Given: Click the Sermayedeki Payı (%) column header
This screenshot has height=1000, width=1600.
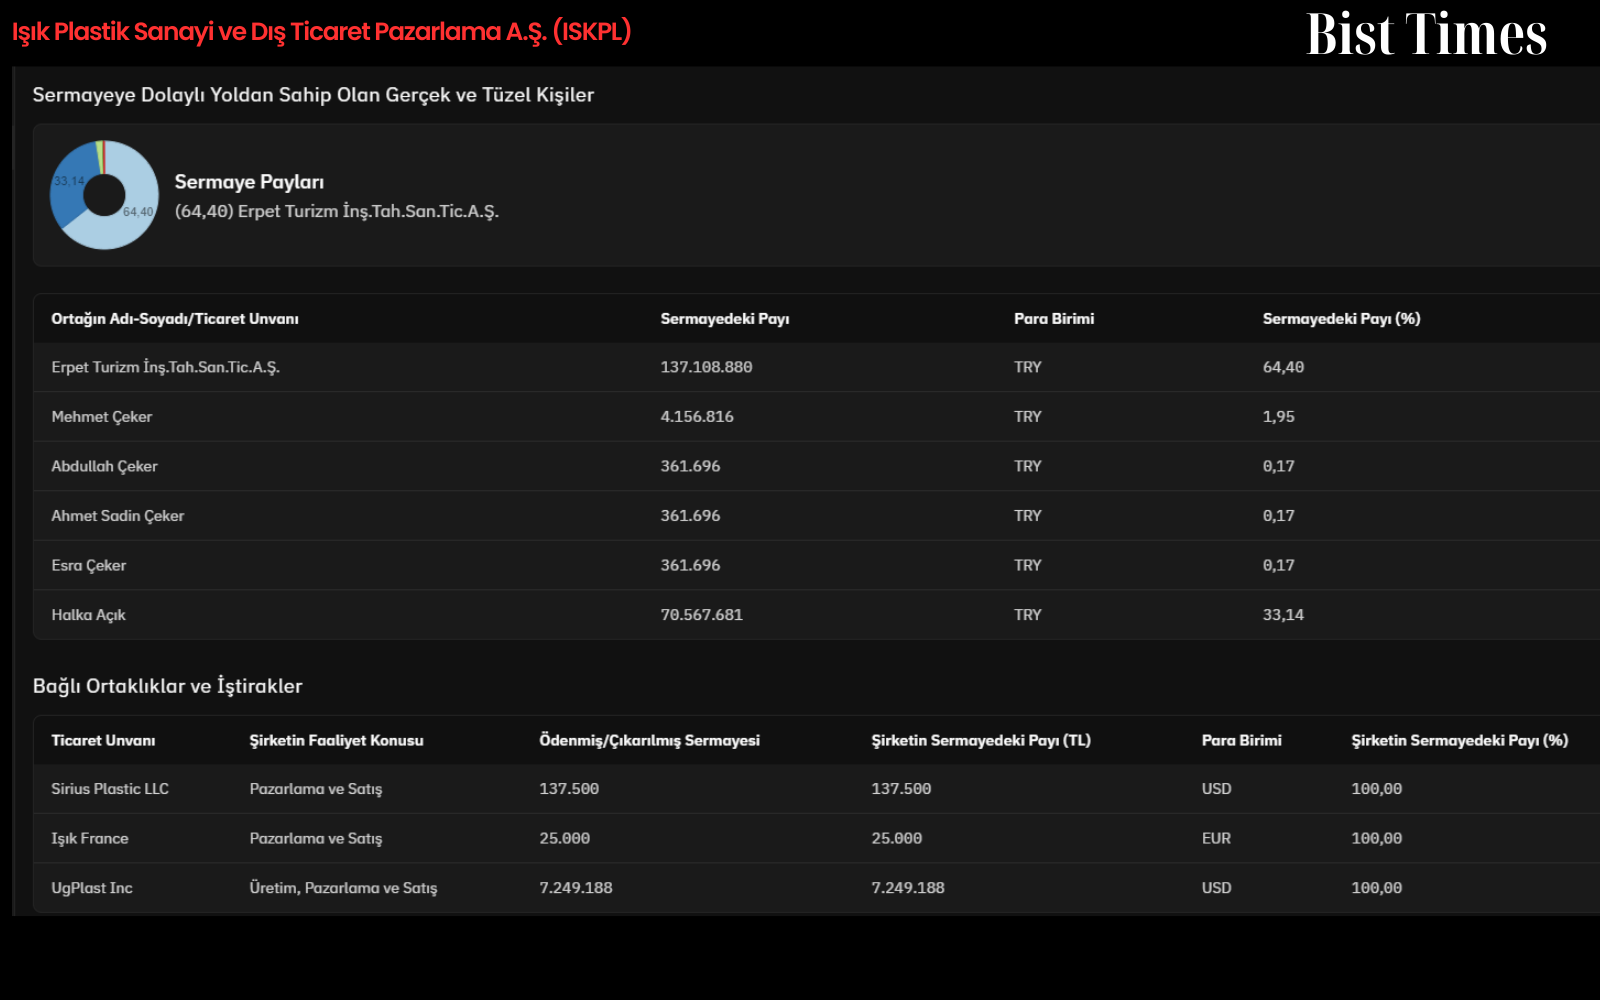Looking at the screenshot, I should pos(1341,319).
